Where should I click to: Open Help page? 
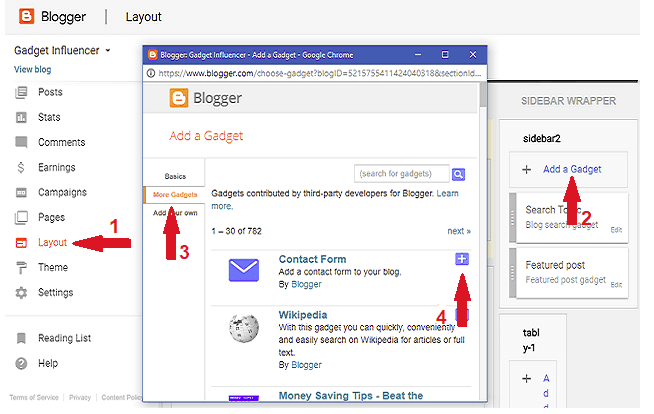[48, 363]
